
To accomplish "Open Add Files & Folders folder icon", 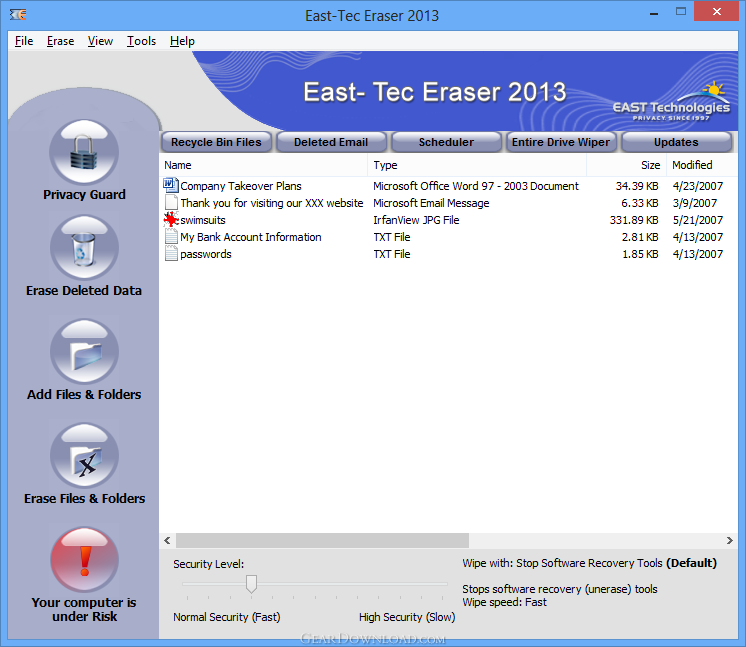I will (84, 351).
